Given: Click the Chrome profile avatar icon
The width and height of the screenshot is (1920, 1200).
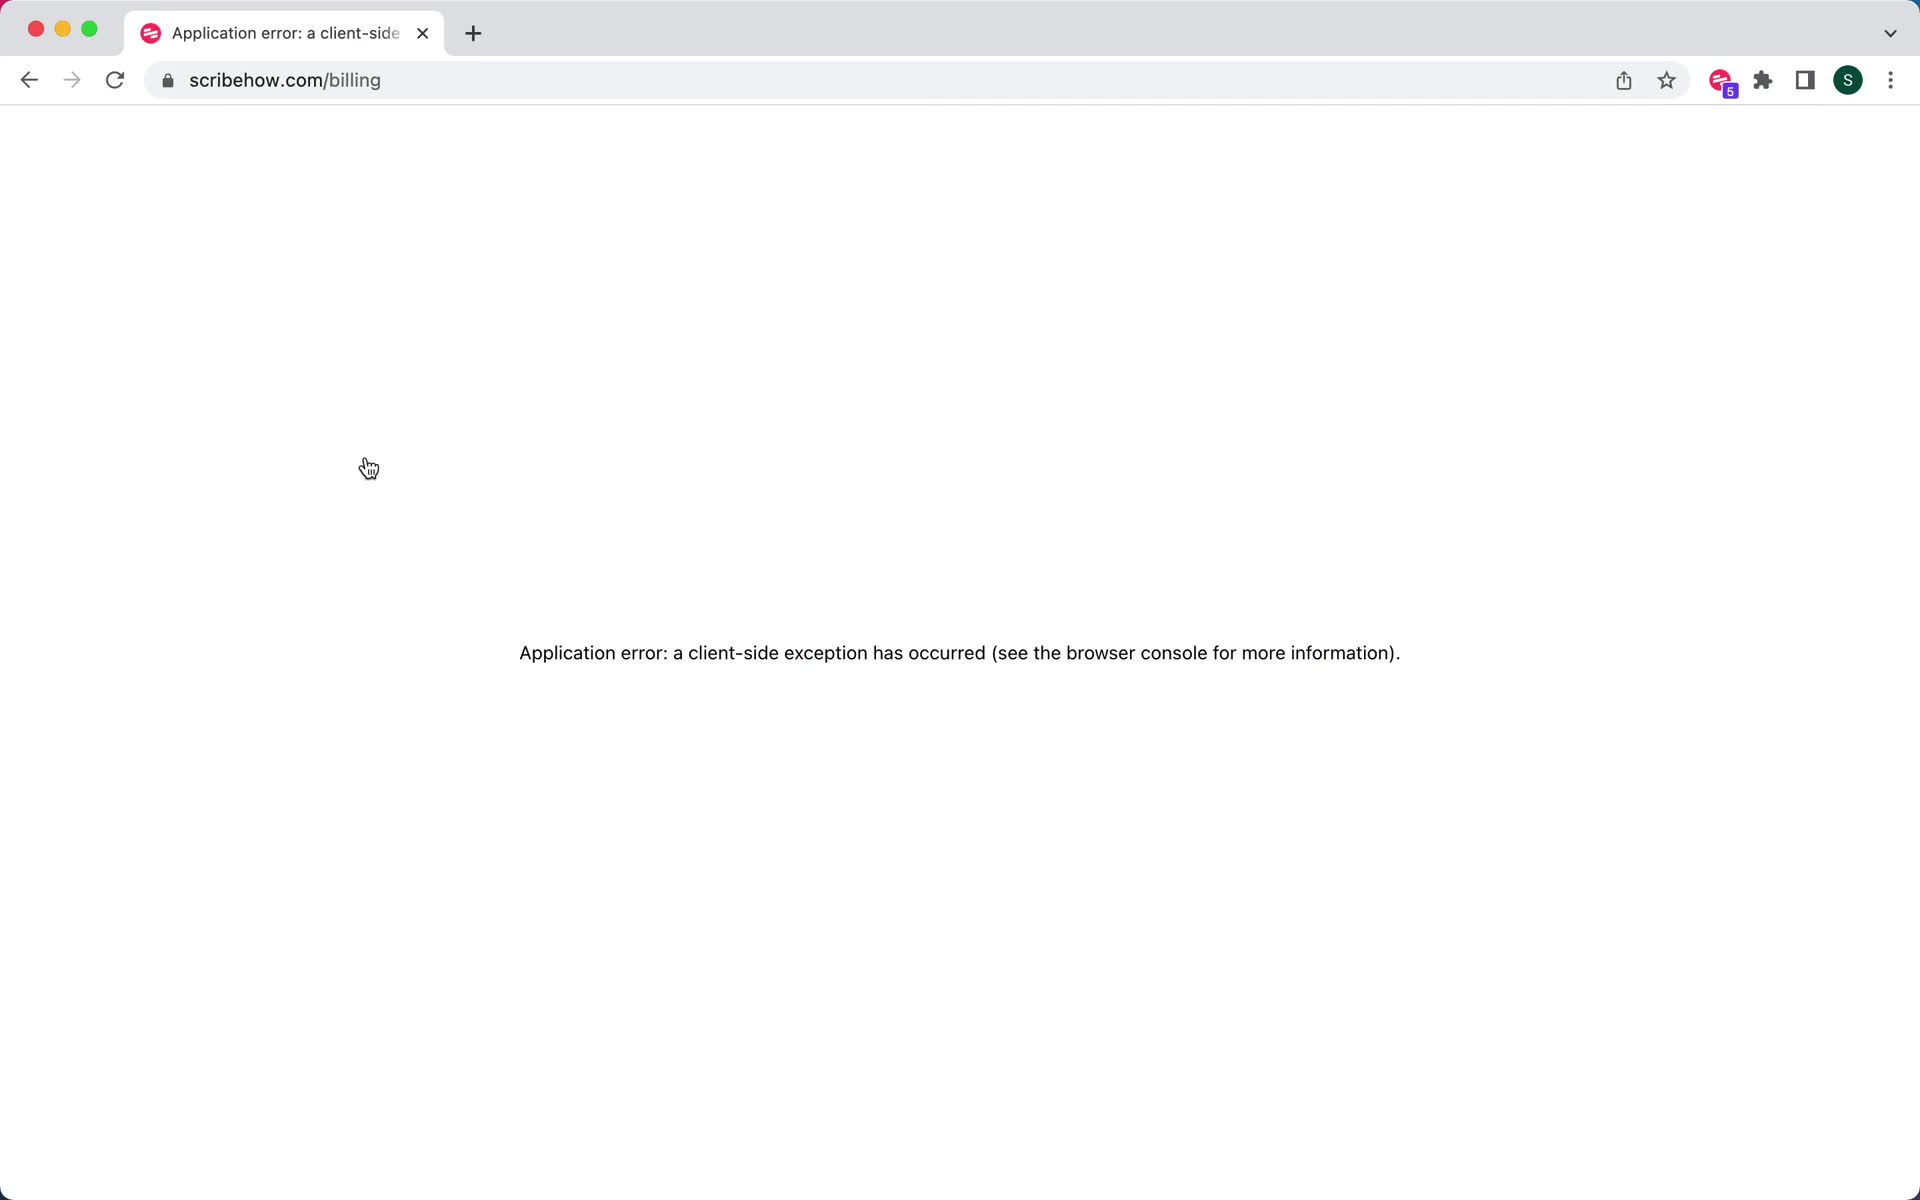Looking at the screenshot, I should [x=1848, y=80].
